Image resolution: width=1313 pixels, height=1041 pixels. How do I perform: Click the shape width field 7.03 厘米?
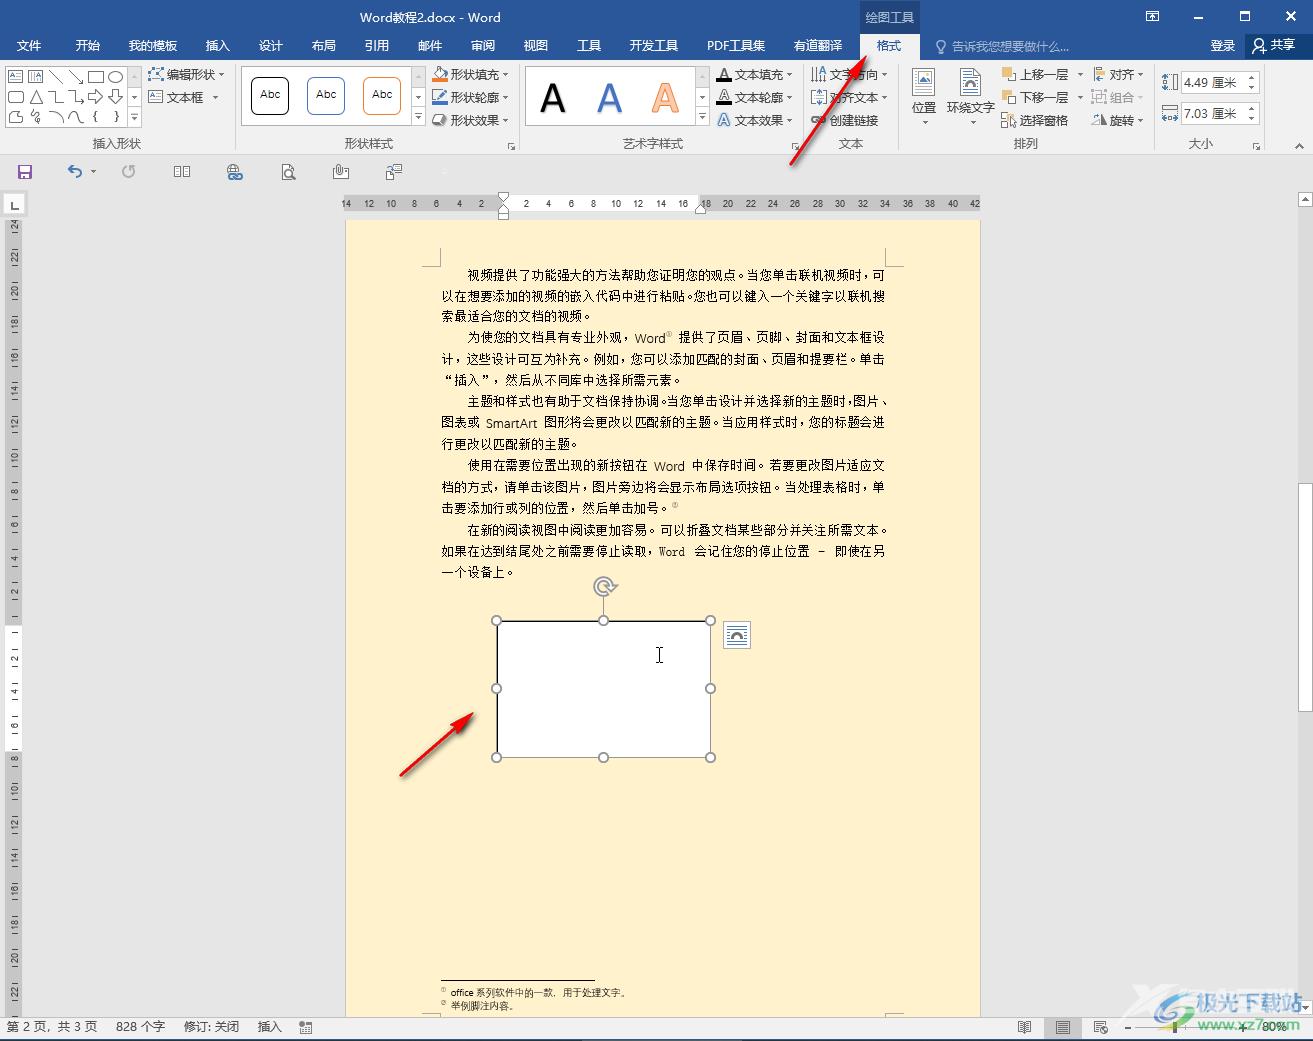point(1212,113)
